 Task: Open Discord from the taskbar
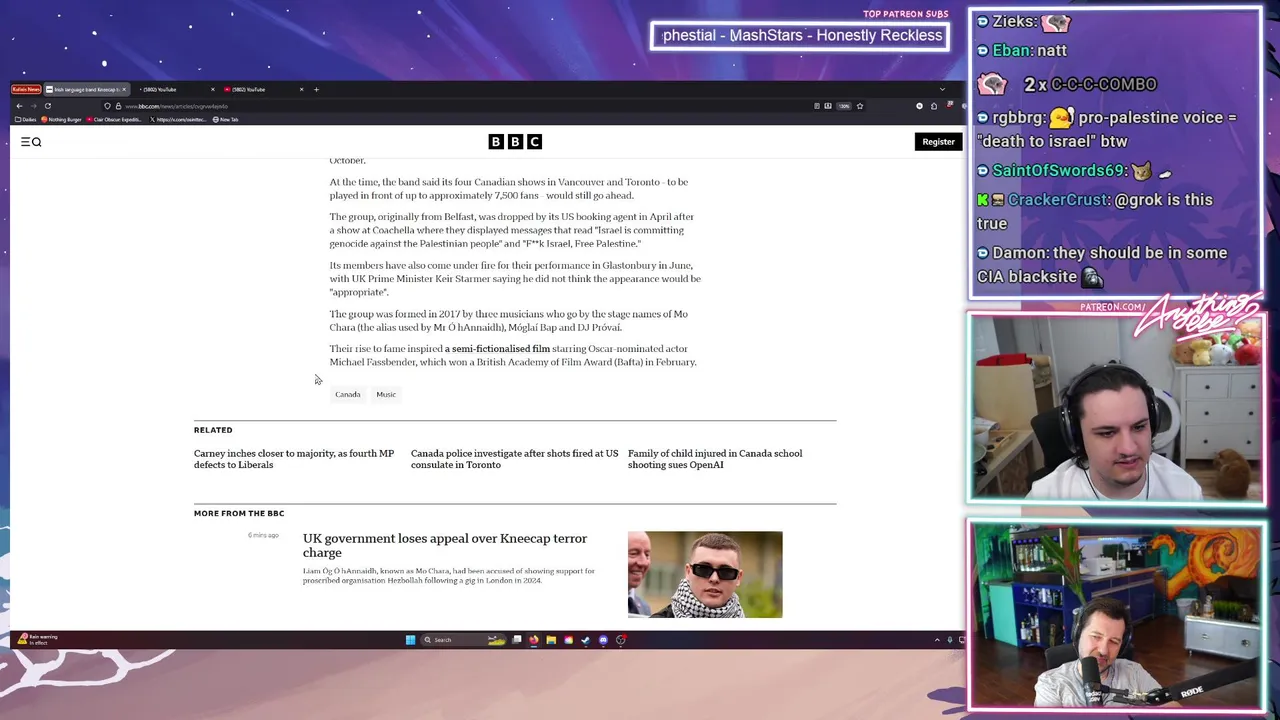(603, 640)
